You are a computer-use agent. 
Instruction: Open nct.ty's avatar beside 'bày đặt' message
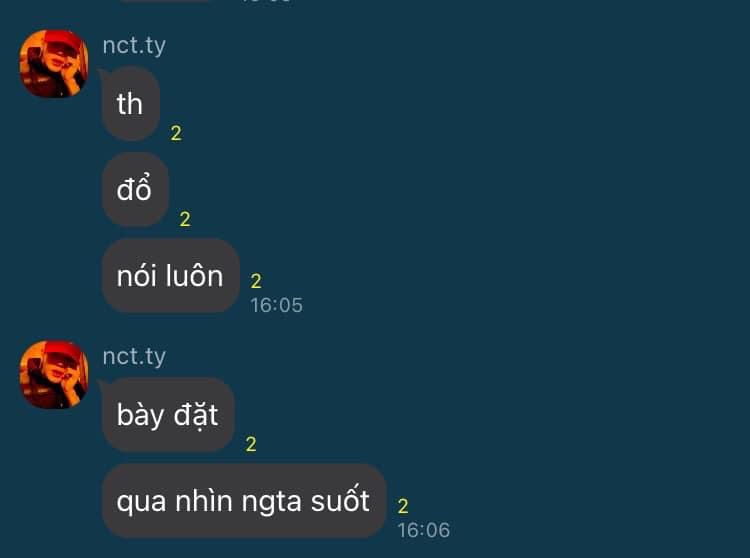(54, 374)
